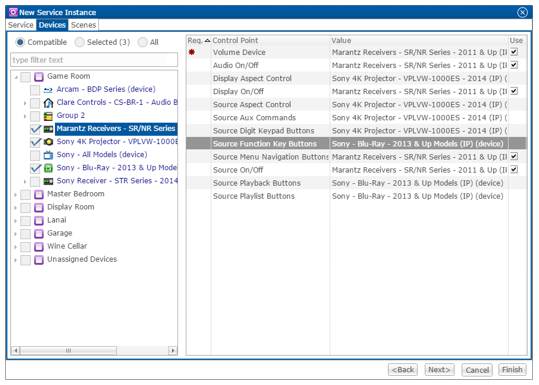This screenshot has height=385, width=539.
Task: Click the Wine Cellar area icon
Action: (39, 247)
